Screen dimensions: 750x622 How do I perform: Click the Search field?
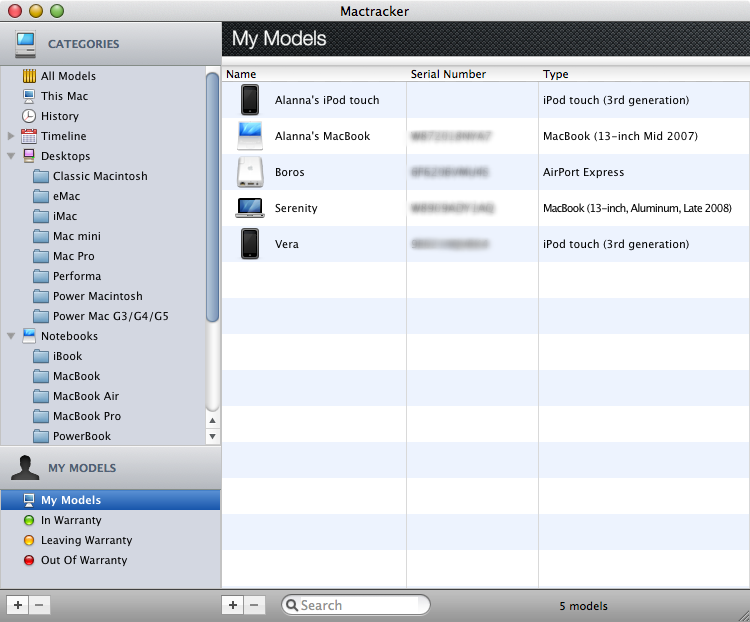tap(356, 605)
